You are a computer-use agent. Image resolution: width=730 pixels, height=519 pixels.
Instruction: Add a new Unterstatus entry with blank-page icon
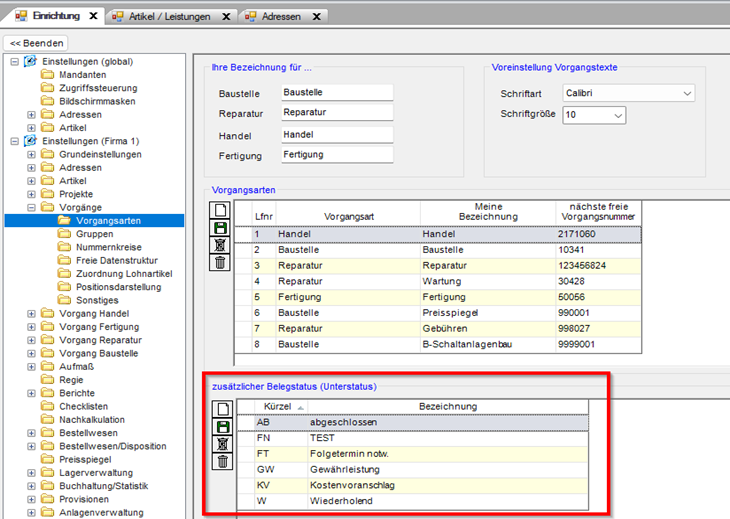click(221, 409)
